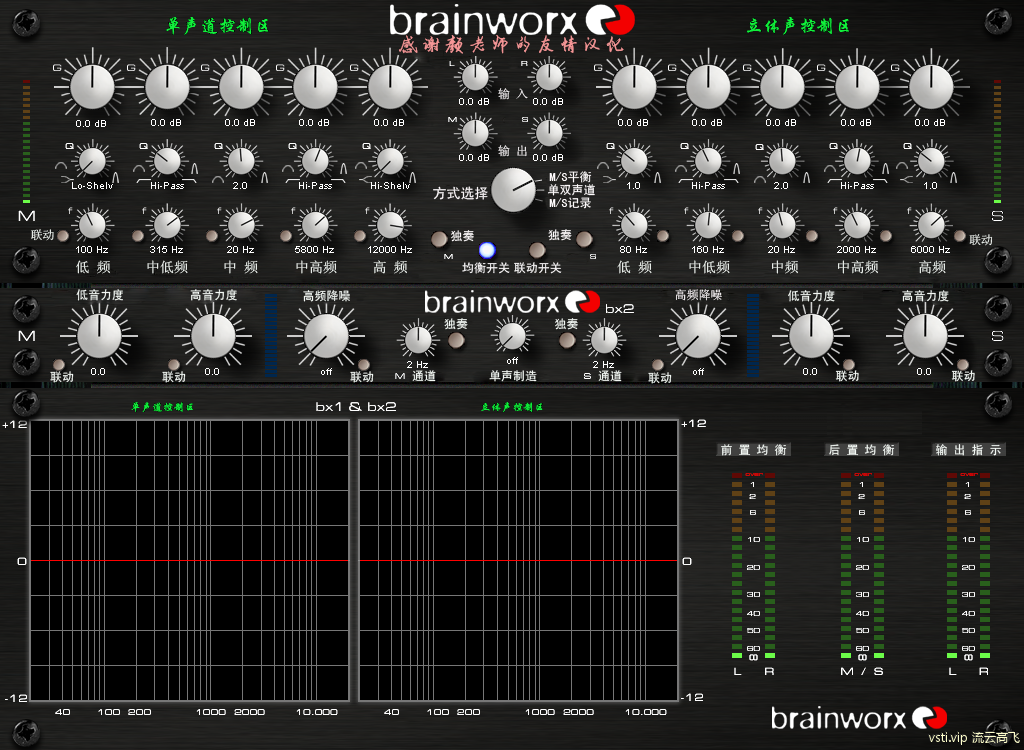This screenshot has height=750, width=1024.
Task: Click the mono 100 Hz frequency knob
Action: pyautogui.click(x=92, y=225)
